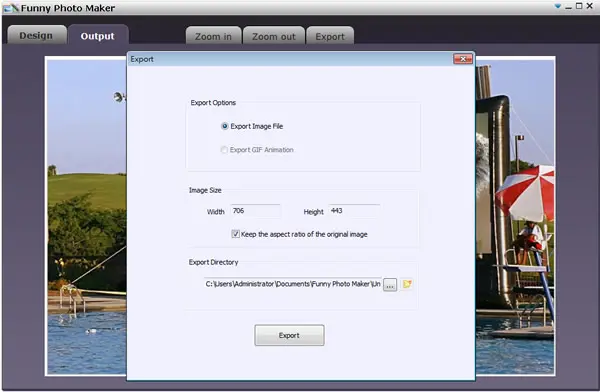Screen dimensions: 600x392
Task: Click the Zoom in toolbar button
Action: pos(214,36)
